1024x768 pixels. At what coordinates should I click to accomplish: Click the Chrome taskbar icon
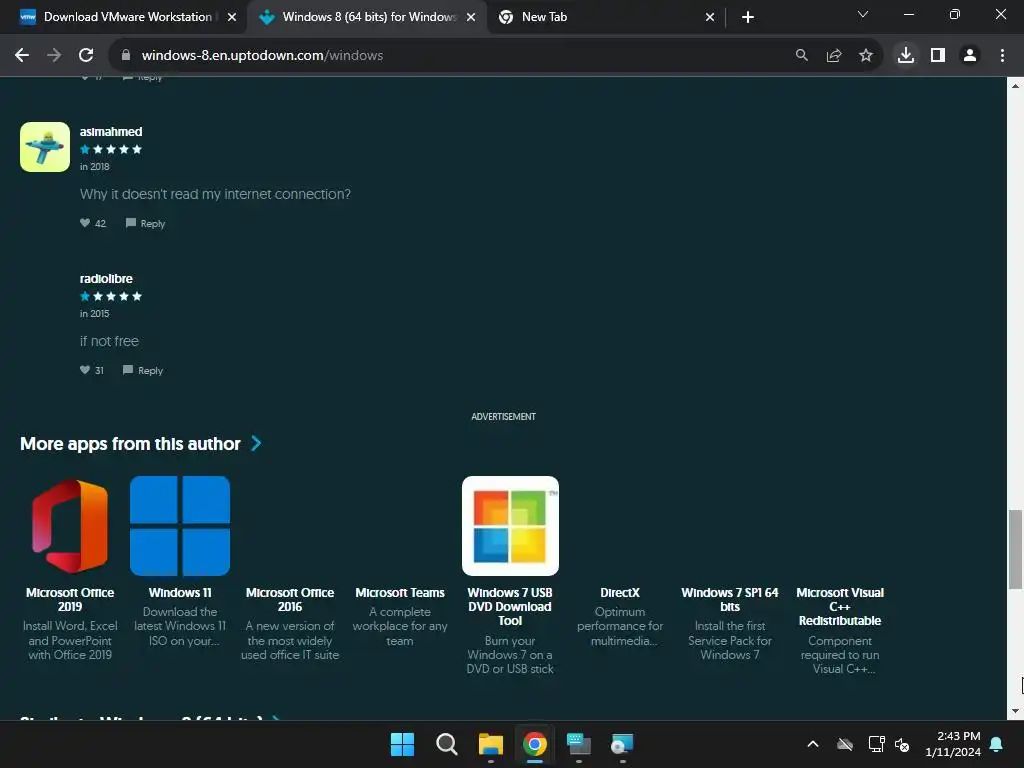point(535,744)
